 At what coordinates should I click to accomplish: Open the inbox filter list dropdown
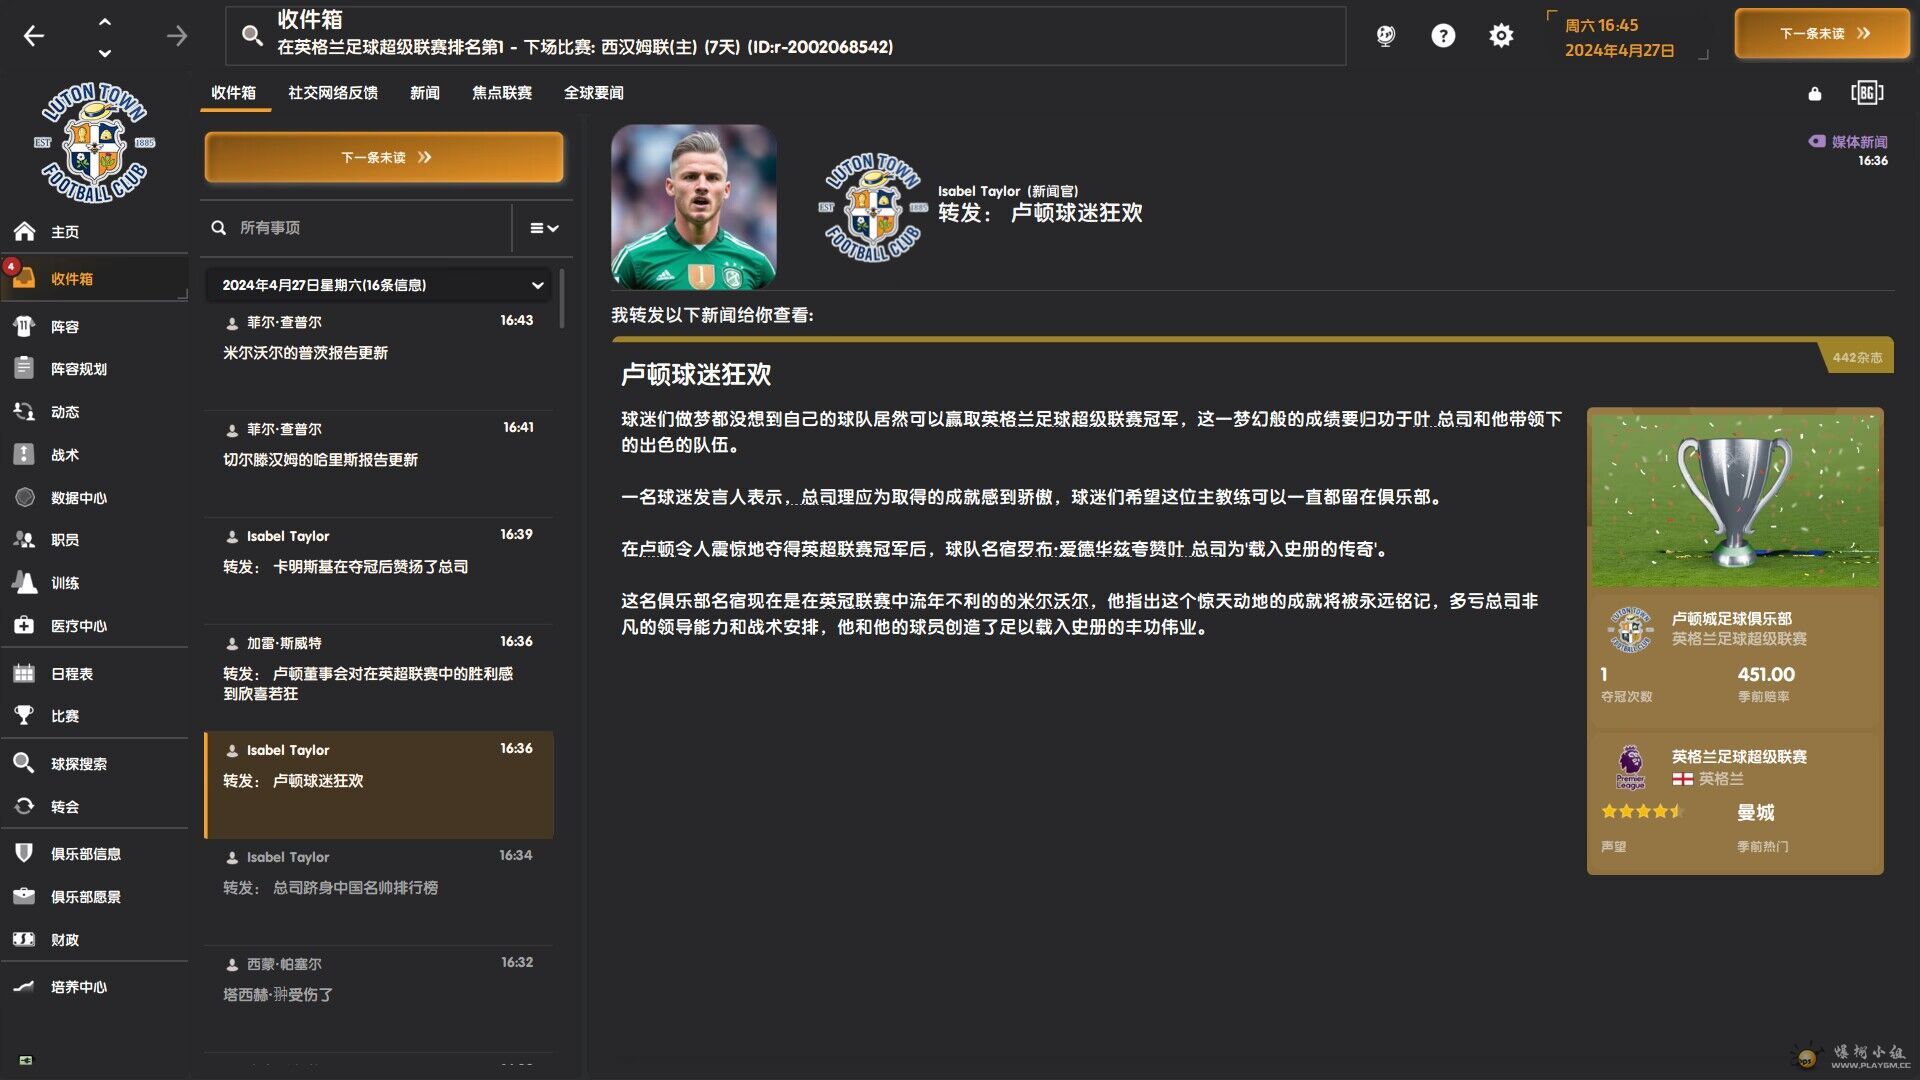click(544, 228)
